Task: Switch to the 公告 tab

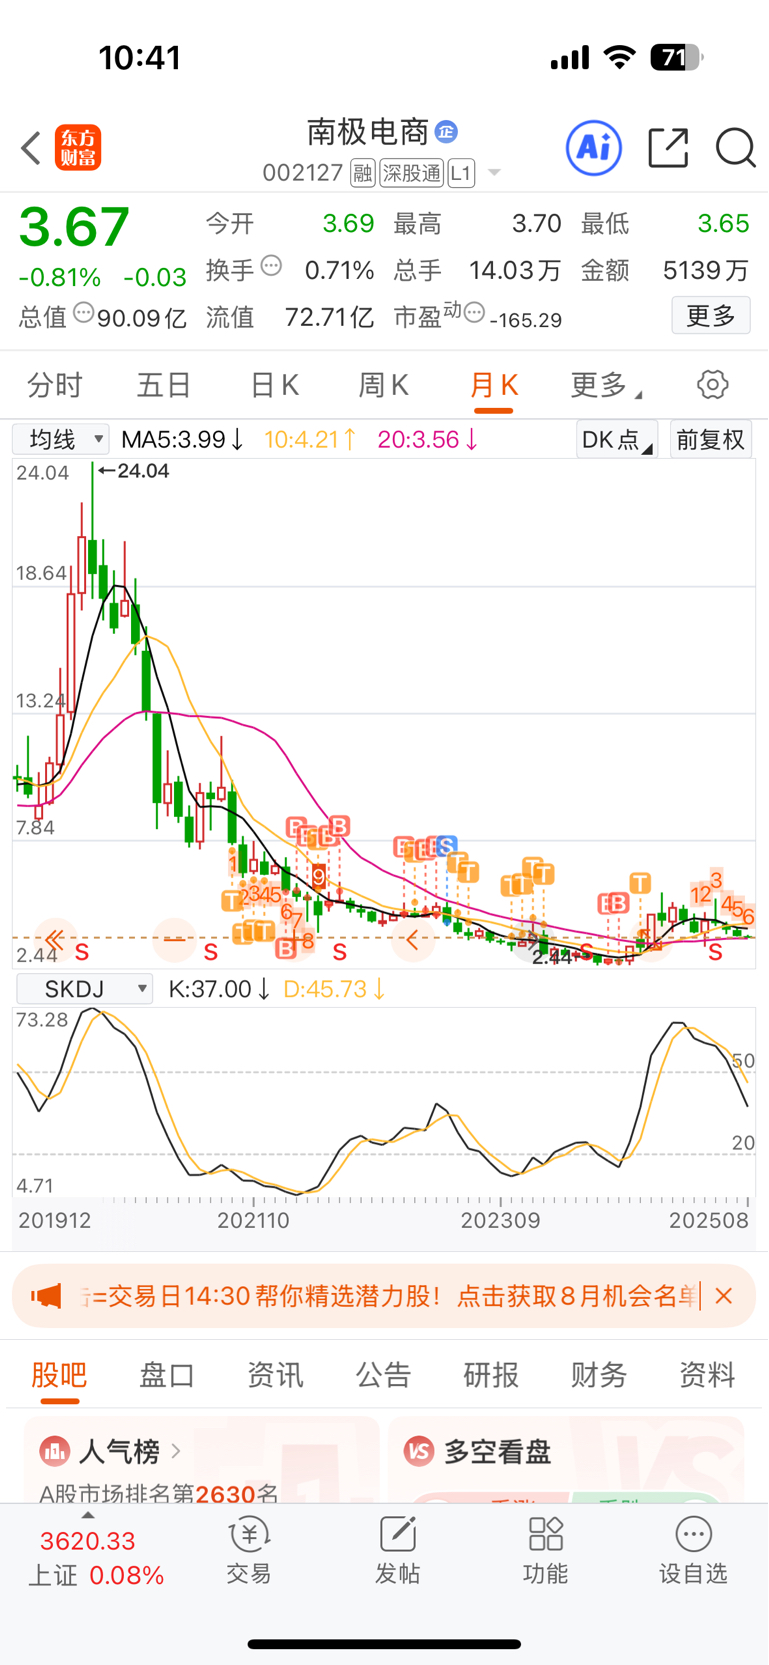Action: click(x=383, y=1375)
